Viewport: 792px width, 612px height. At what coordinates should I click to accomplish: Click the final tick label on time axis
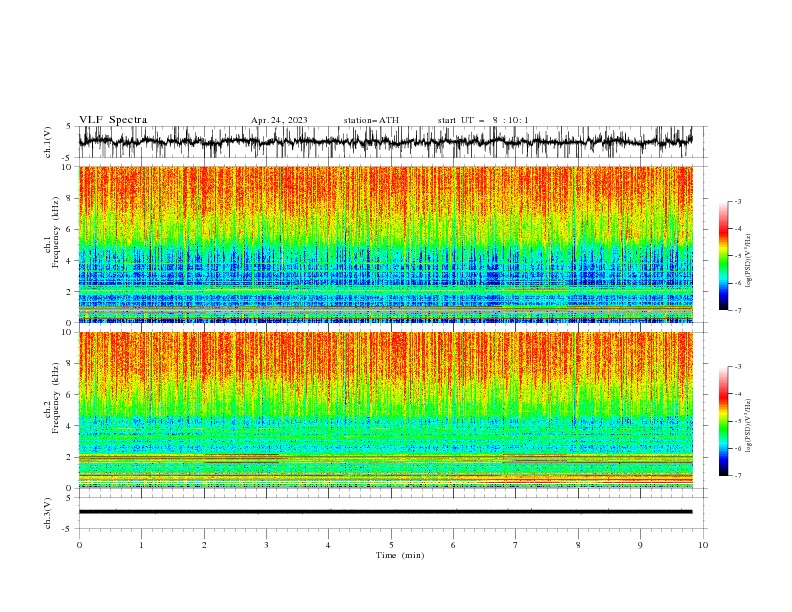point(703,545)
